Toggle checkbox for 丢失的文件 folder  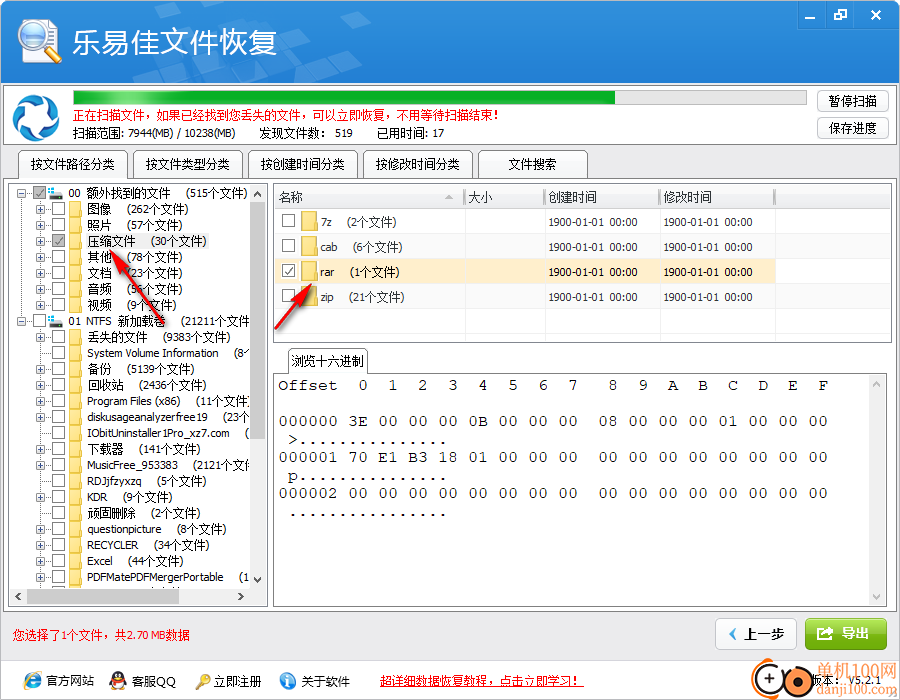pyautogui.click(x=59, y=336)
